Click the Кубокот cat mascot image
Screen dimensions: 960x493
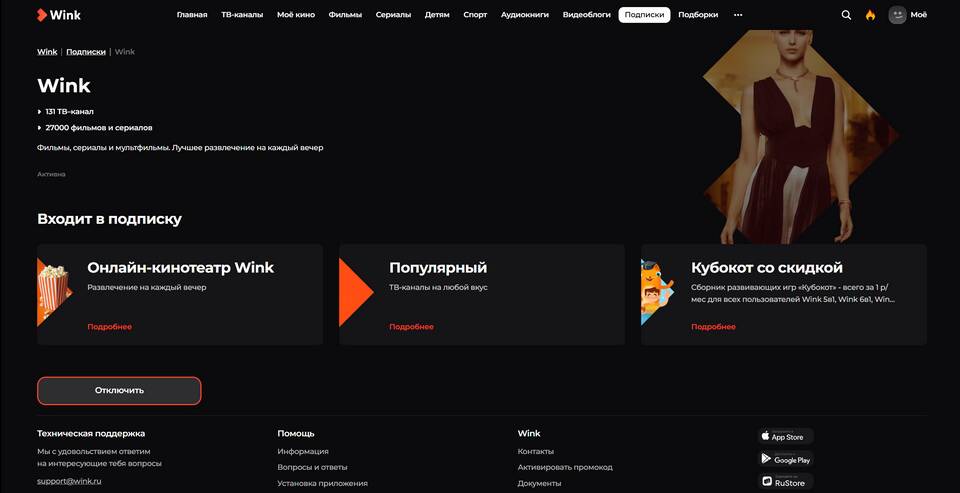coord(657,292)
